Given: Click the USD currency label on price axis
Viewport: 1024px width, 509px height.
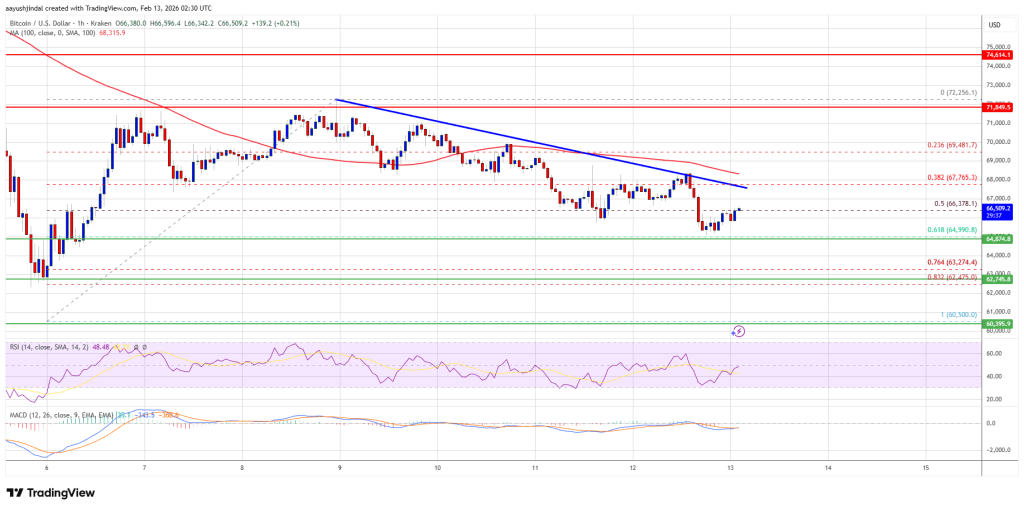Looking at the screenshot, I should tap(994, 24).
